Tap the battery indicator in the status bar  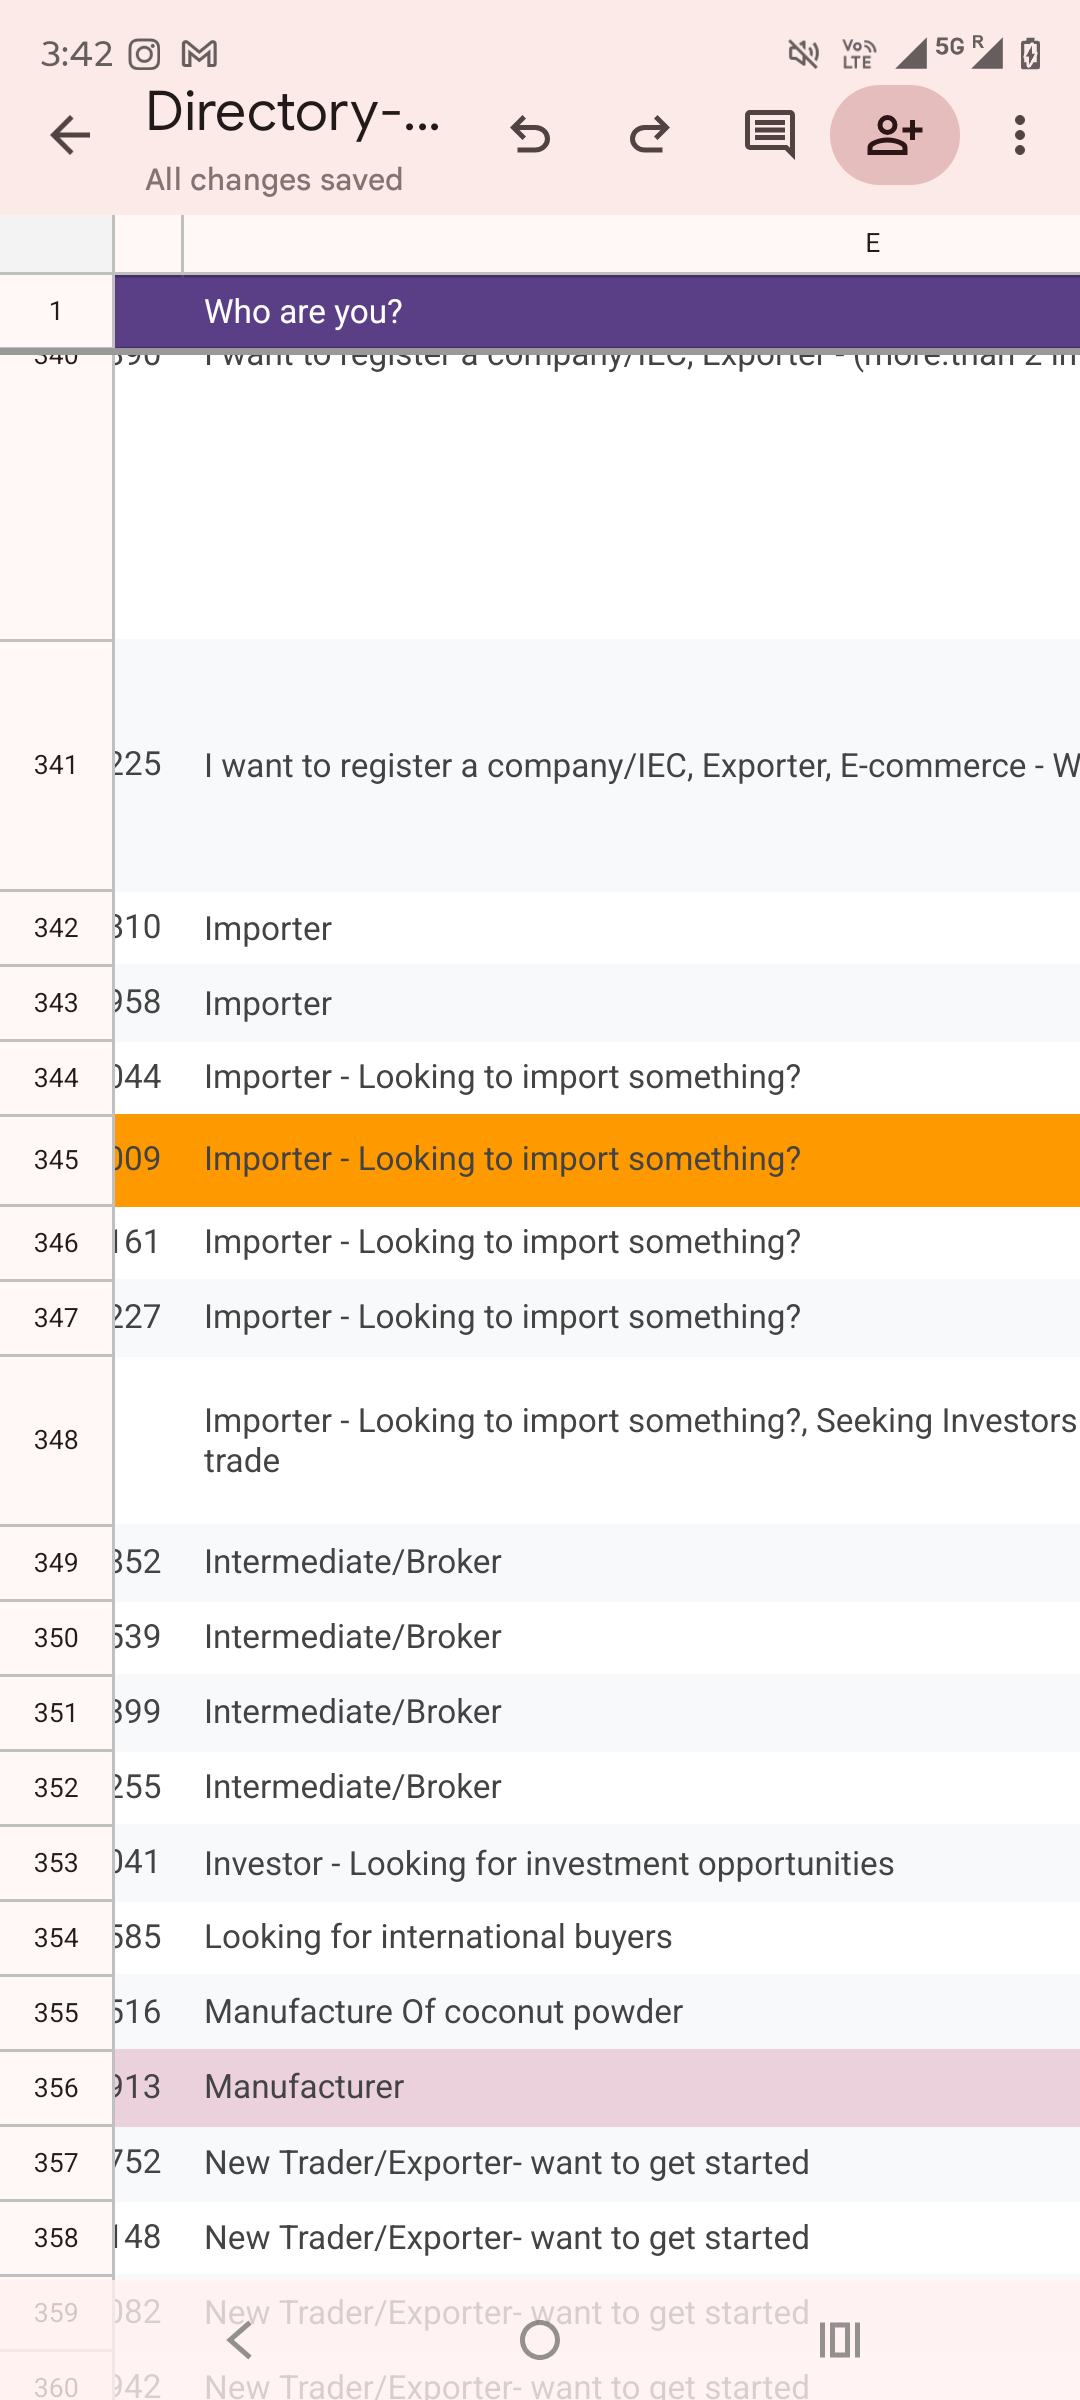(1031, 54)
